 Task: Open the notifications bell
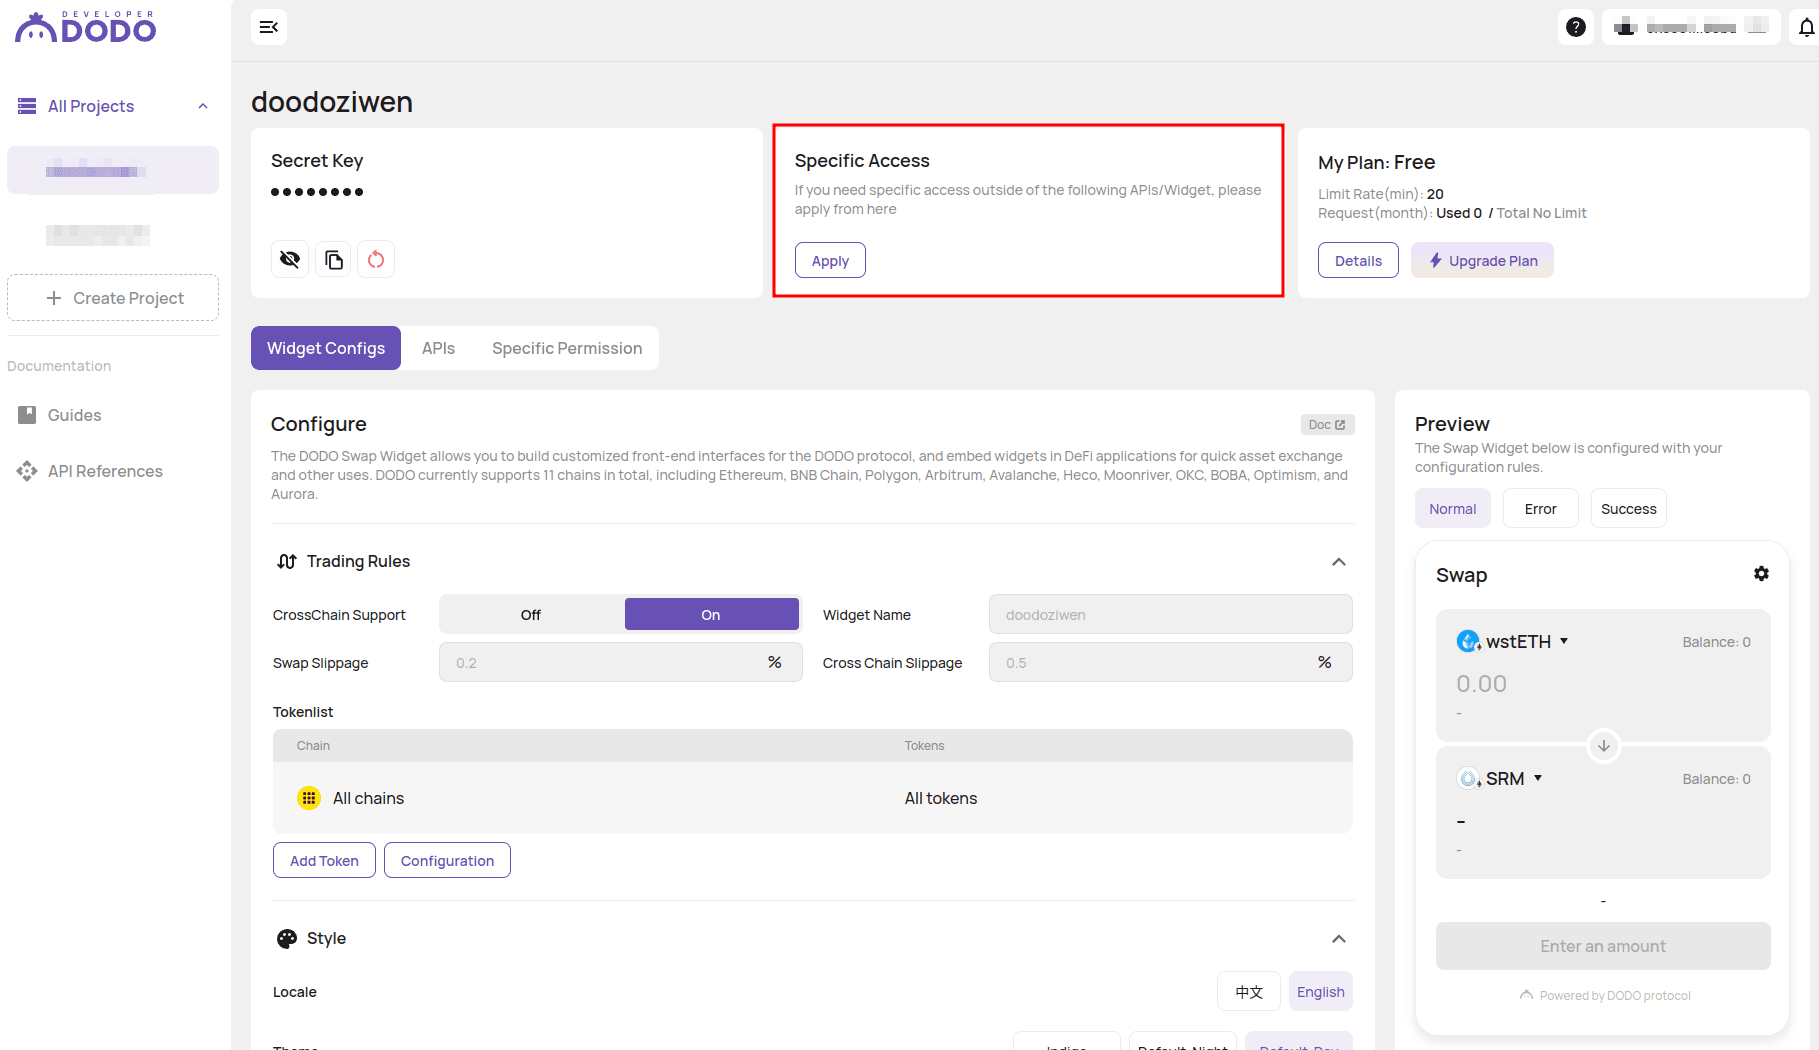(x=1806, y=27)
